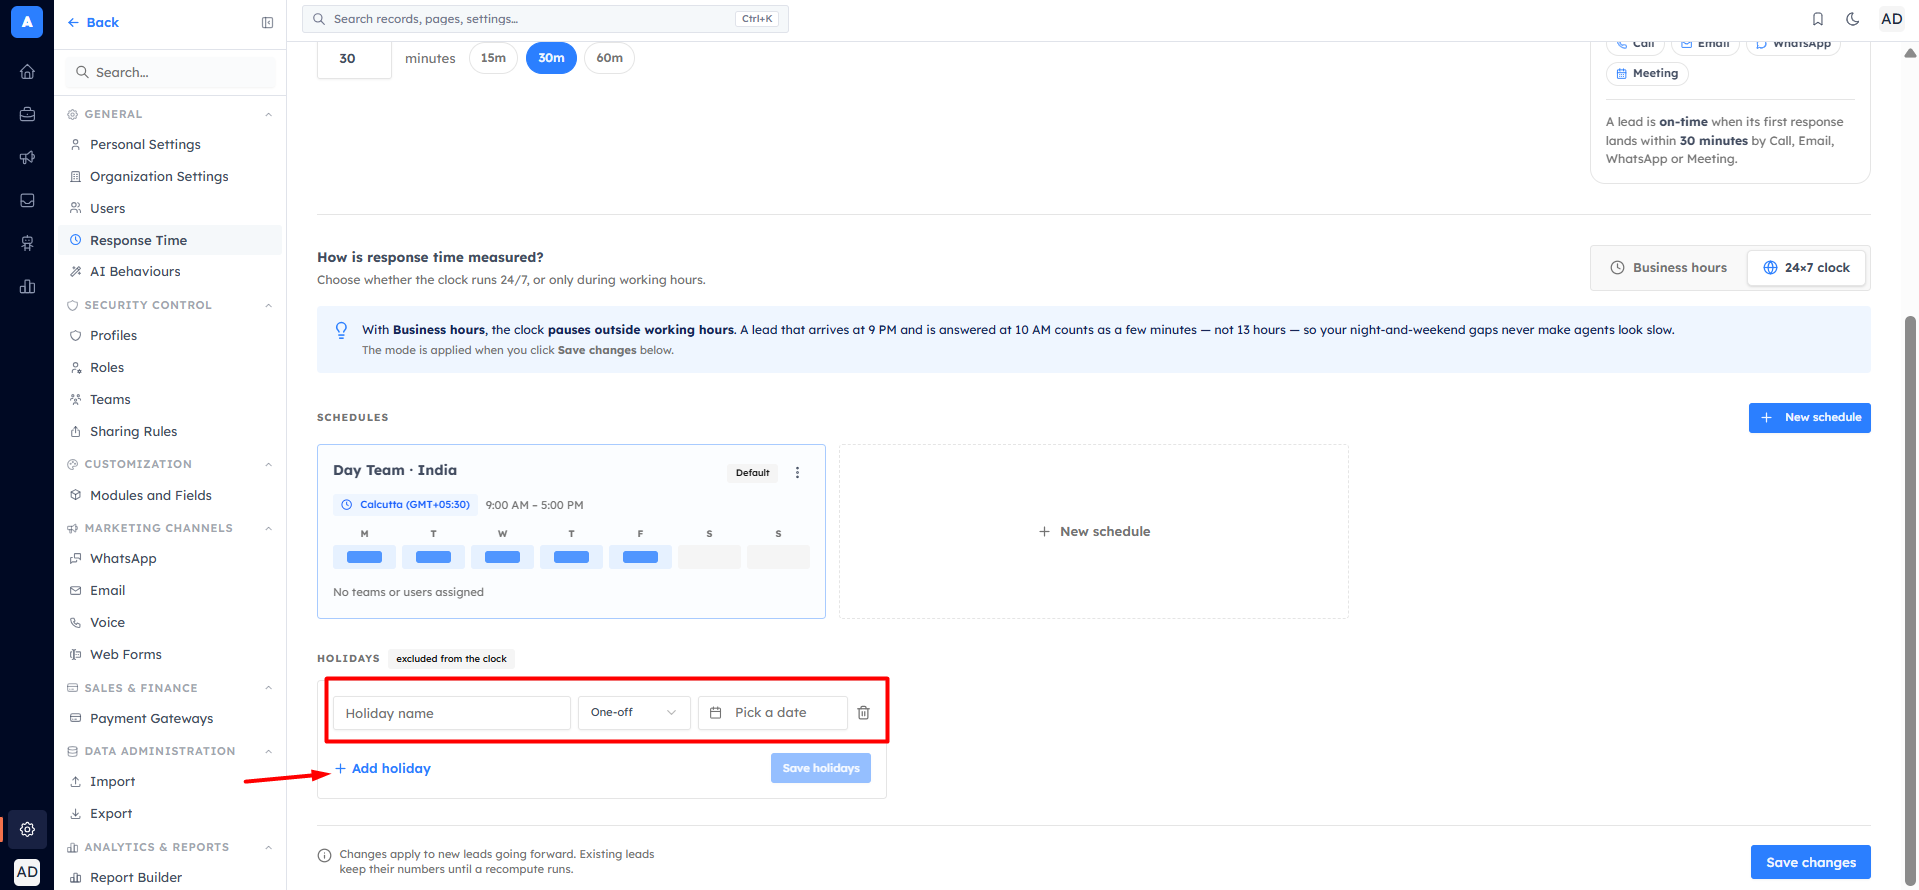The width and height of the screenshot is (1919, 890).
Task: Choose the 30m preset
Action: tap(551, 58)
